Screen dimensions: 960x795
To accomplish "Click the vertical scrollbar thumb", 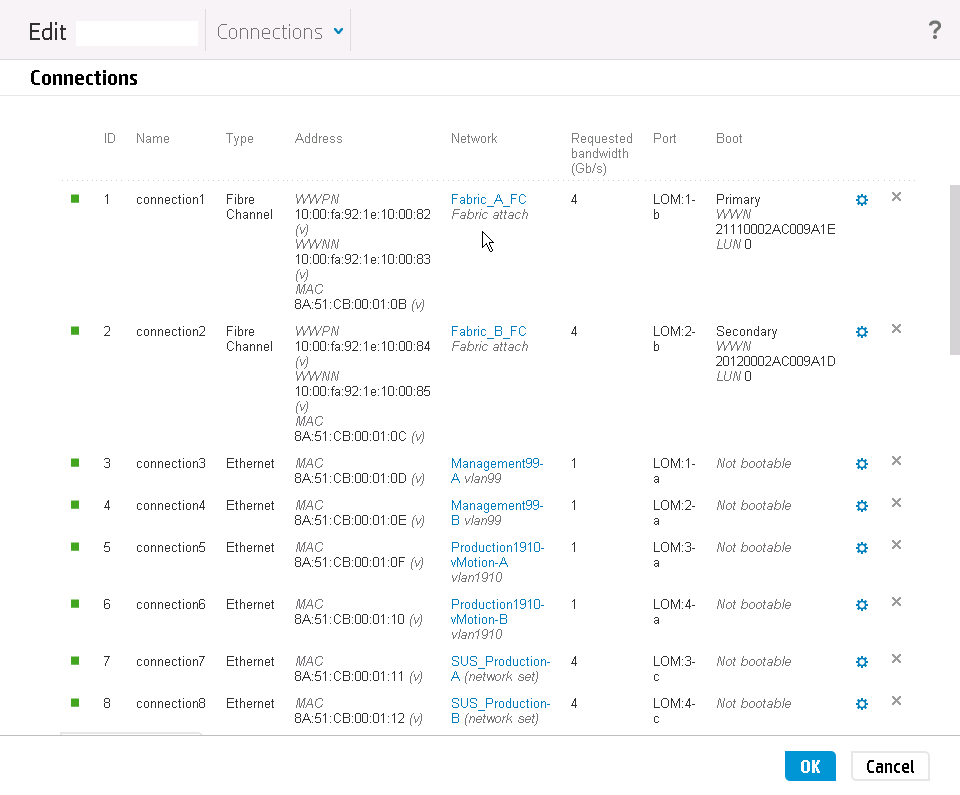I will coord(954,269).
